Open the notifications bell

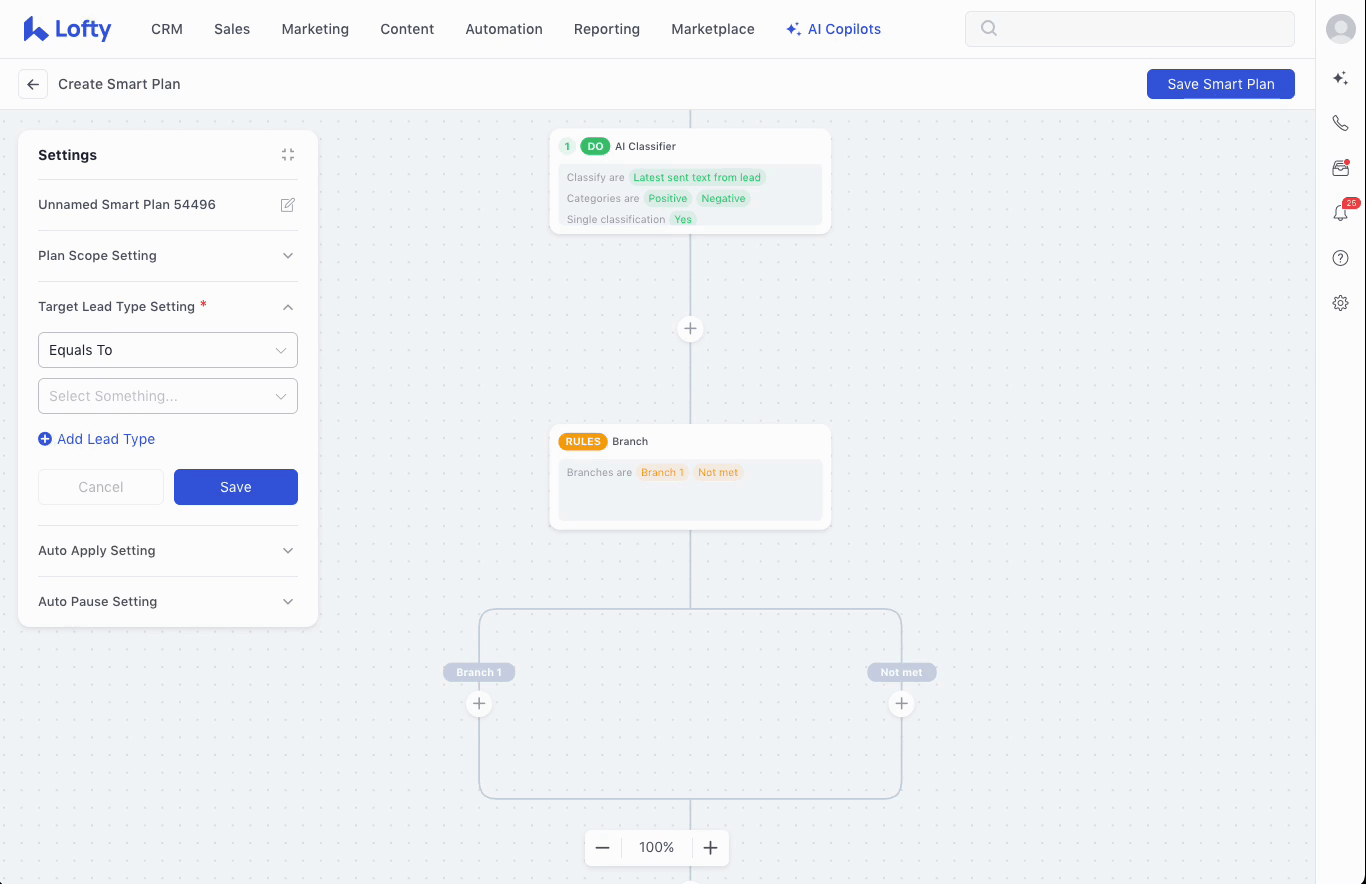[x=1340, y=213]
